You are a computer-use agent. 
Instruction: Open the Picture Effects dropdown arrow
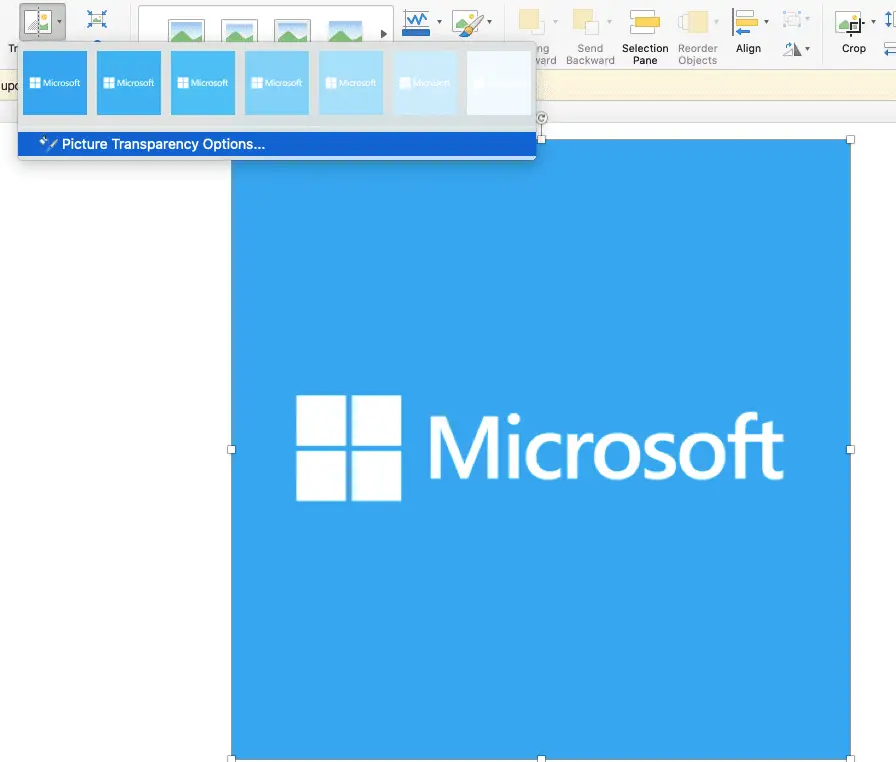pos(489,22)
